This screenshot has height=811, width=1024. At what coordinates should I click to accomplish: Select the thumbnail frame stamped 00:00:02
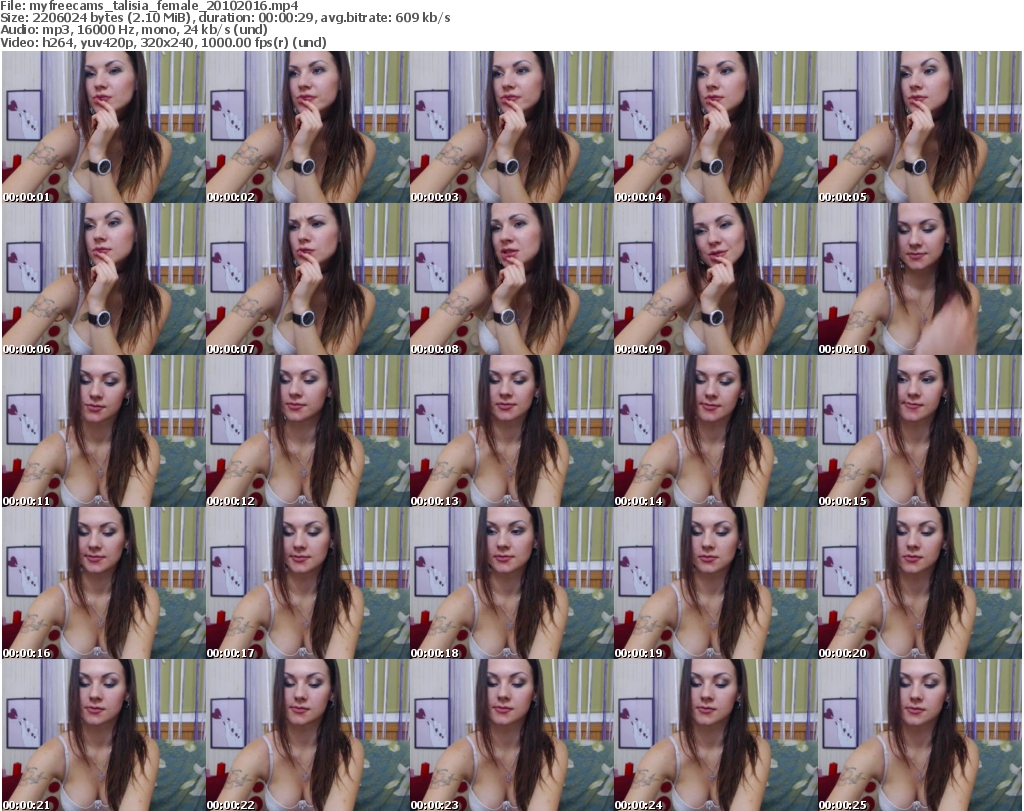point(307,127)
